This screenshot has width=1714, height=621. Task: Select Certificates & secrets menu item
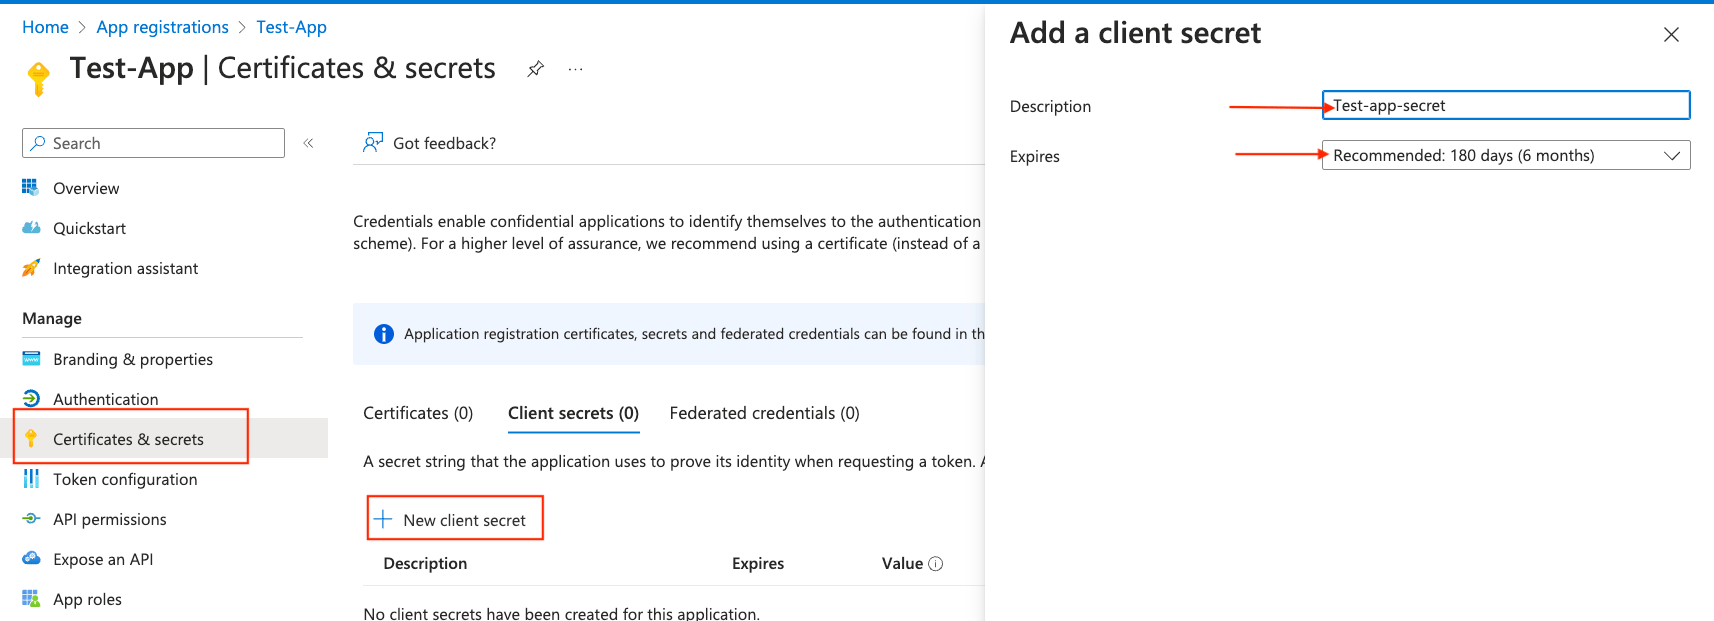pyautogui.click(x=128, y=439)
